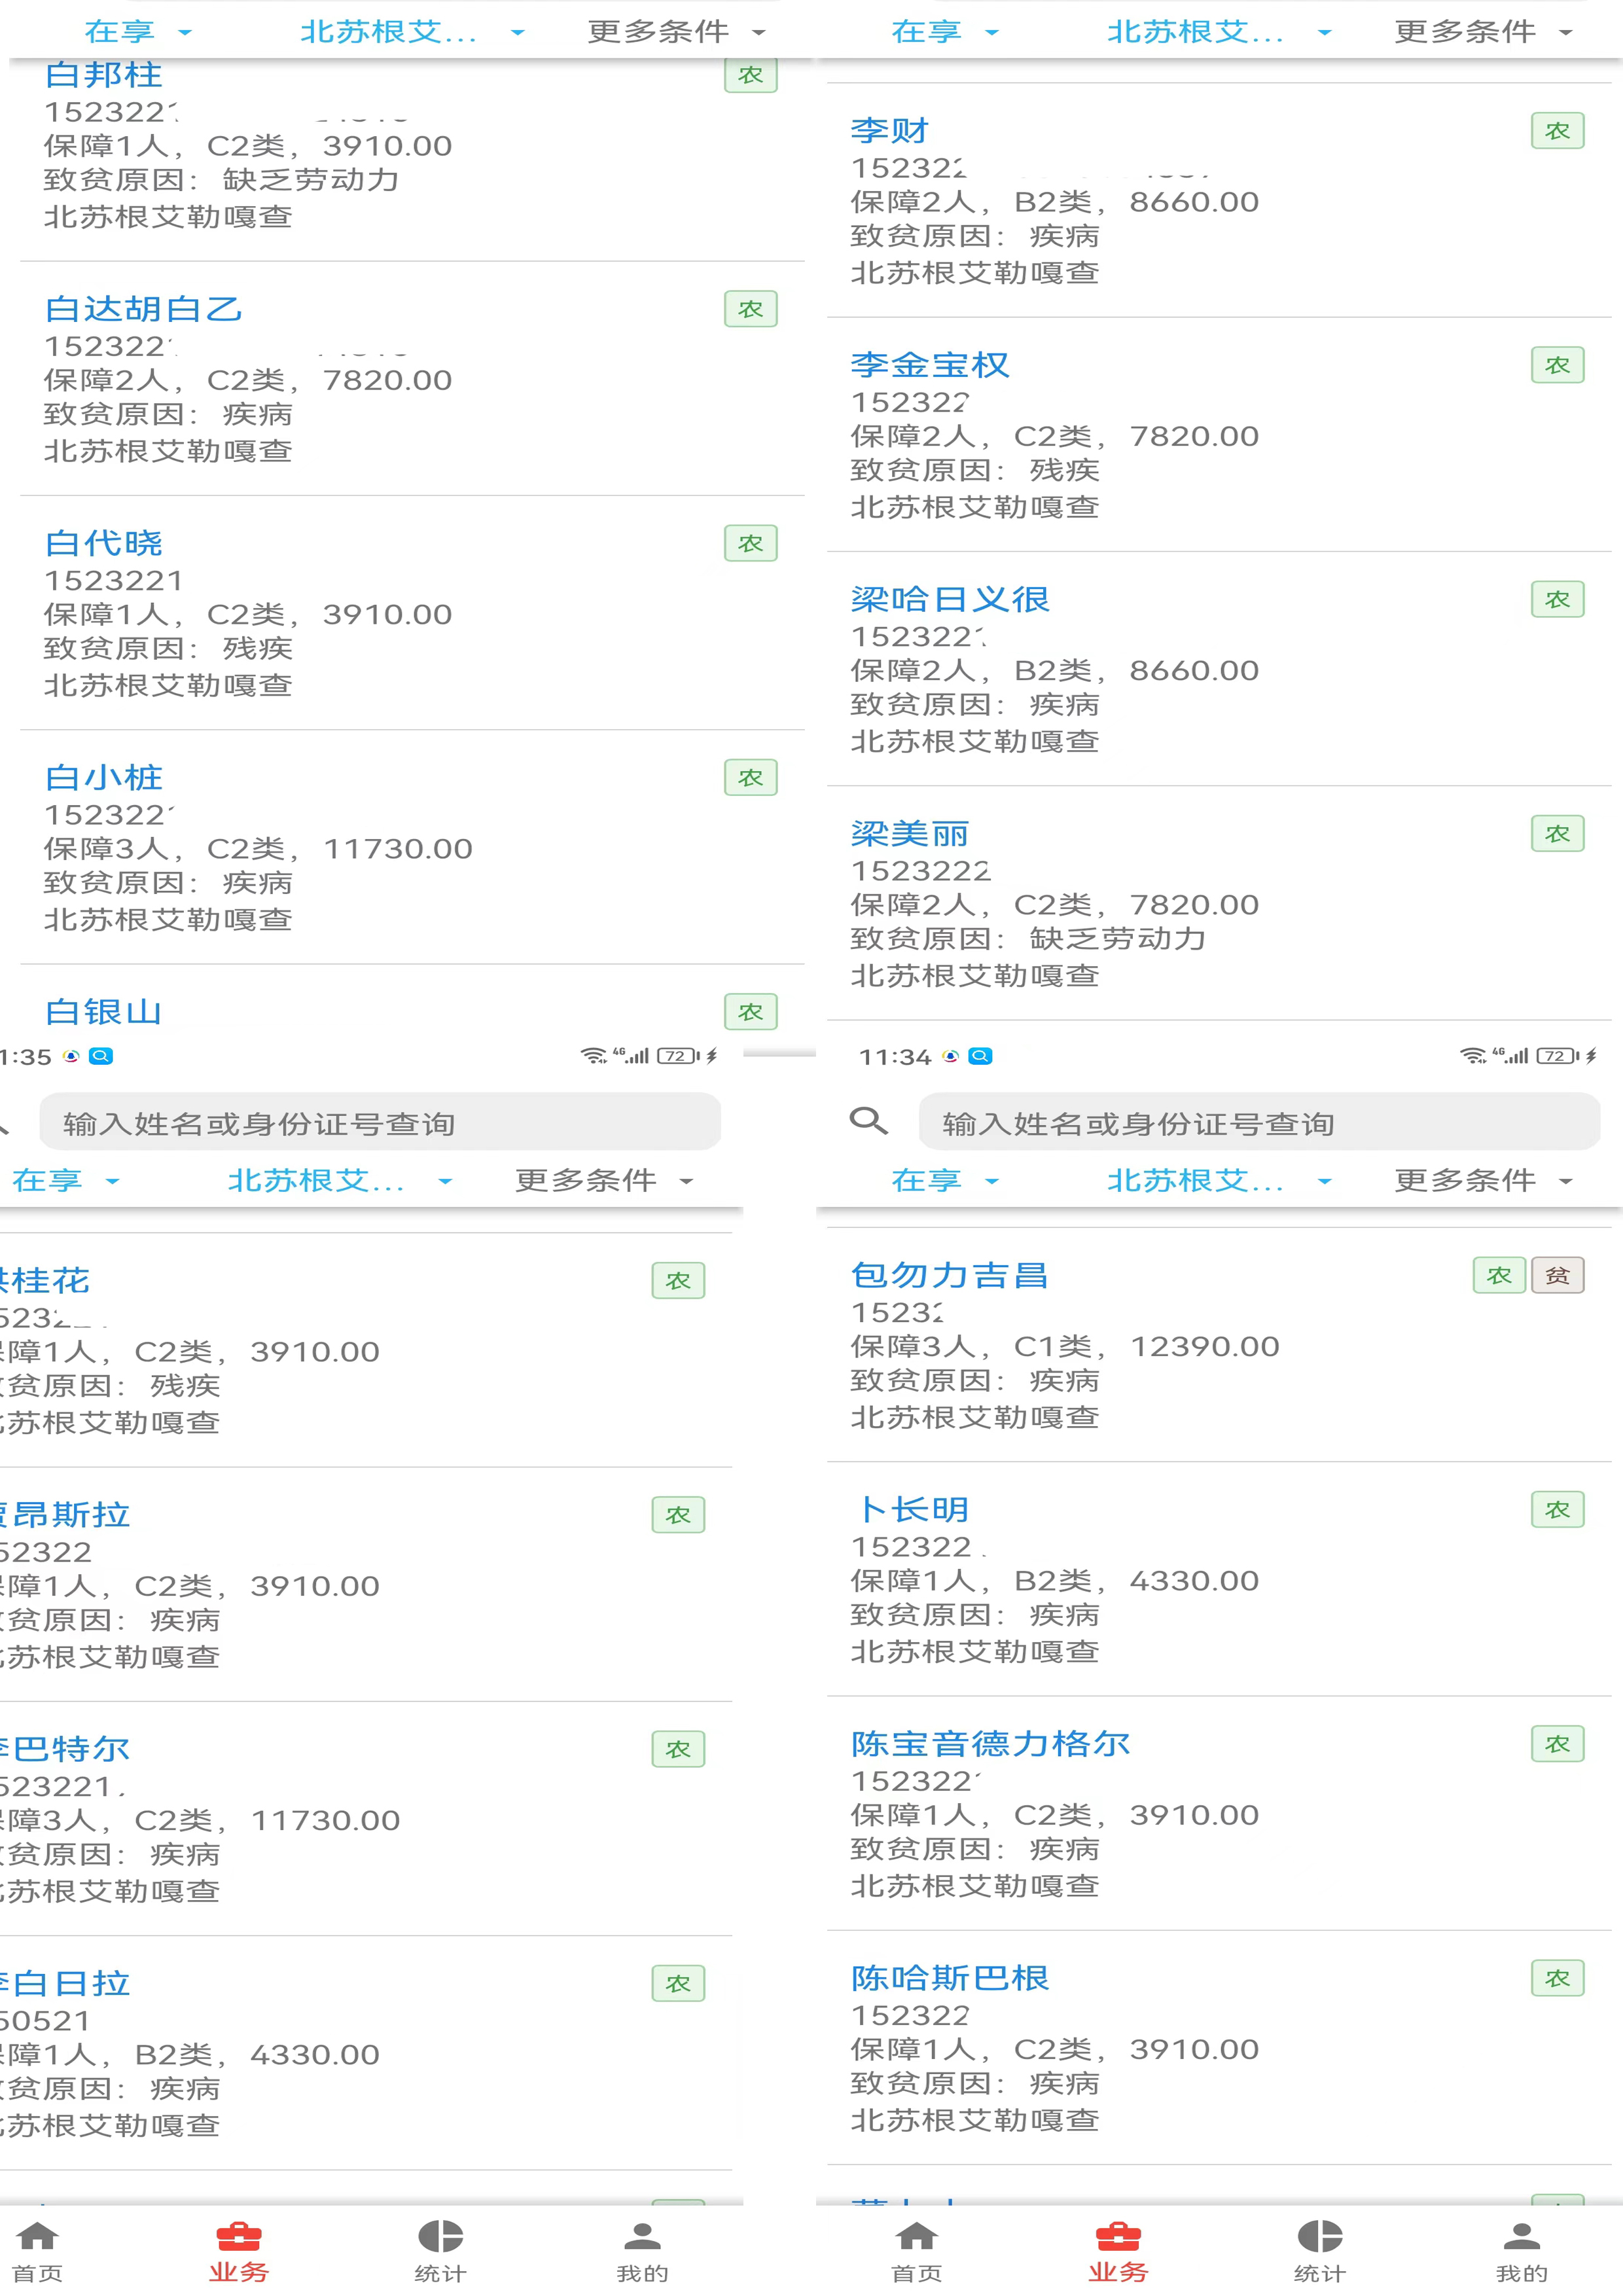Tap the 农 badge next to 桂花

point(678,1280)
